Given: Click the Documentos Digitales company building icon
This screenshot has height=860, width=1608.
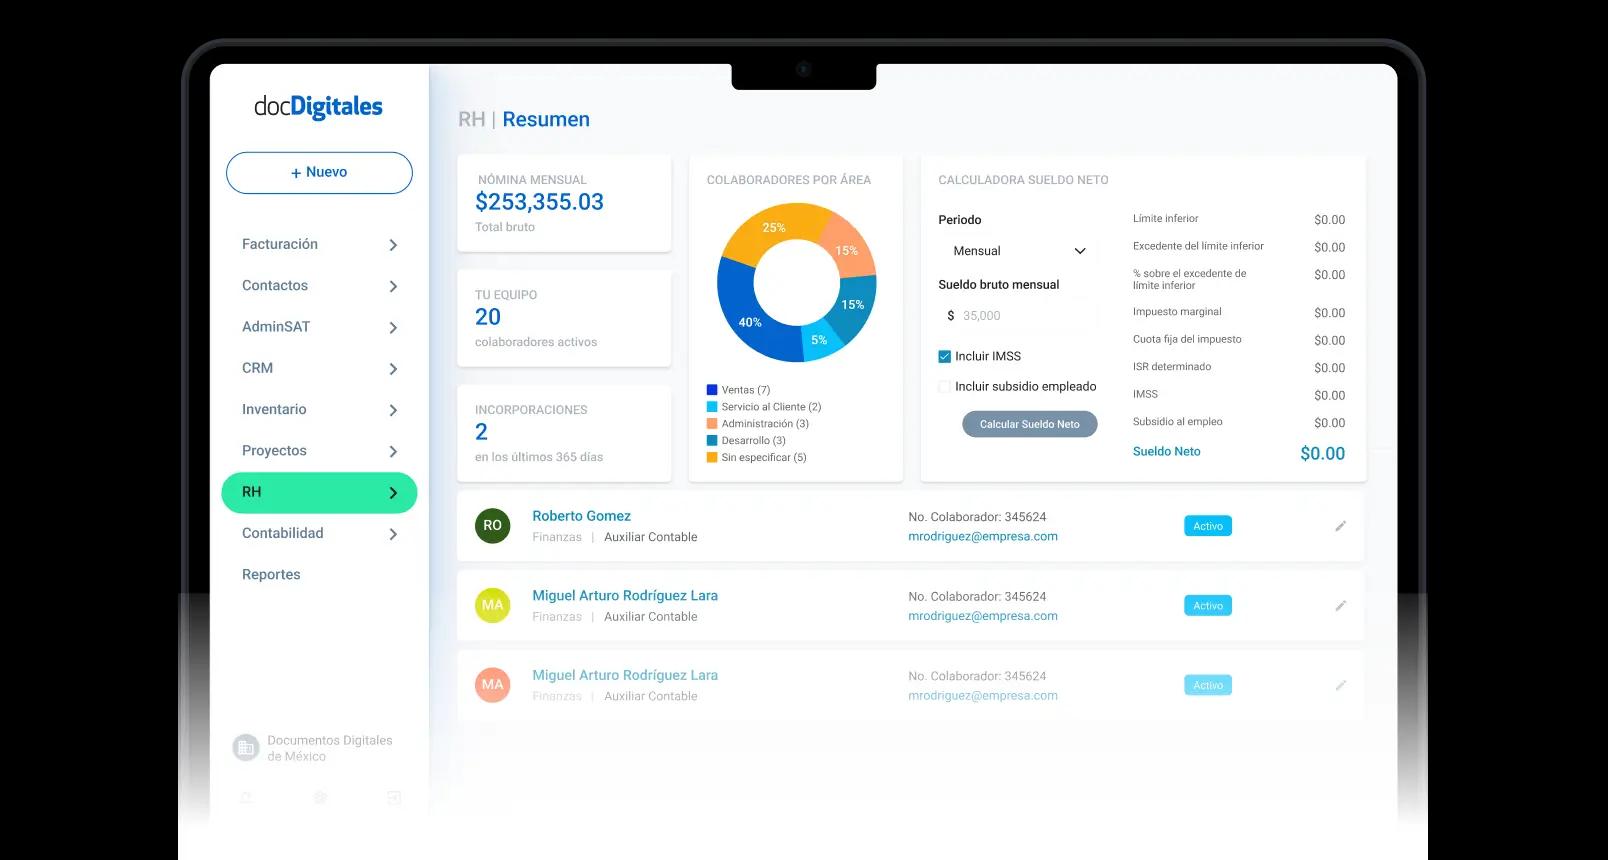Looking at the screenshot, I should click(245, 748).
